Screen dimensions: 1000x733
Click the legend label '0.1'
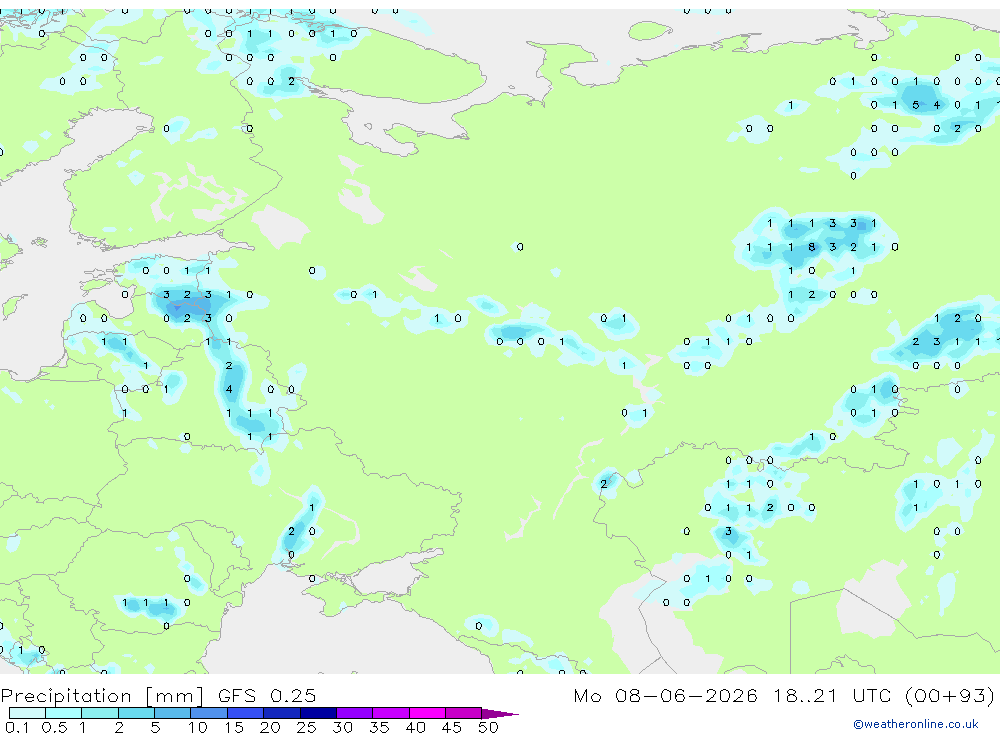click(x=17, y=727)
